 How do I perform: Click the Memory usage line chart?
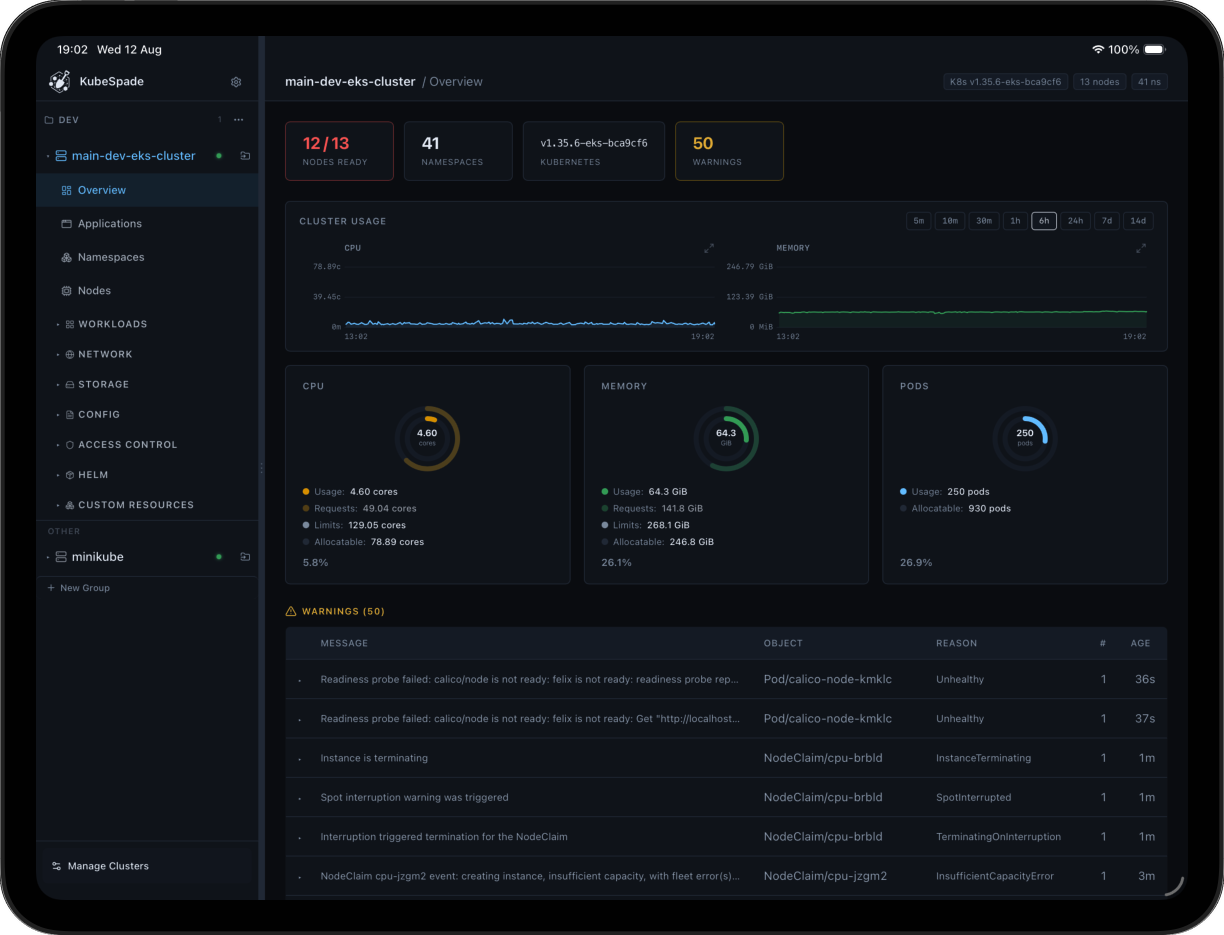pyautogui.click(x=963, y=297)
